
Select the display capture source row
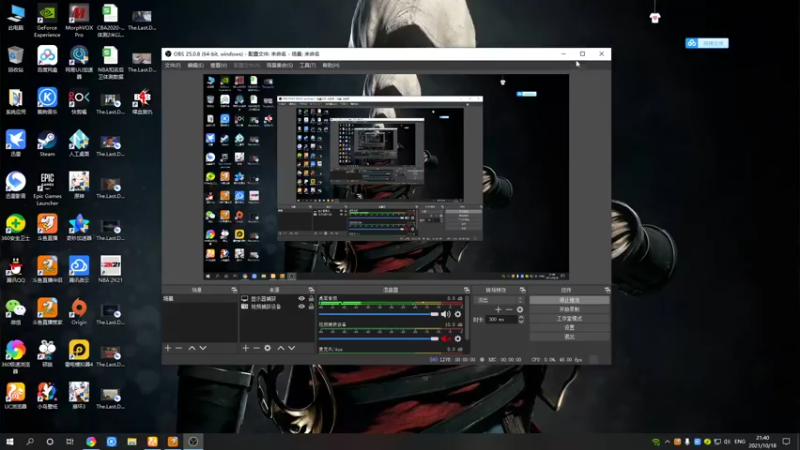pyautogui.click(x=277, y=299)
